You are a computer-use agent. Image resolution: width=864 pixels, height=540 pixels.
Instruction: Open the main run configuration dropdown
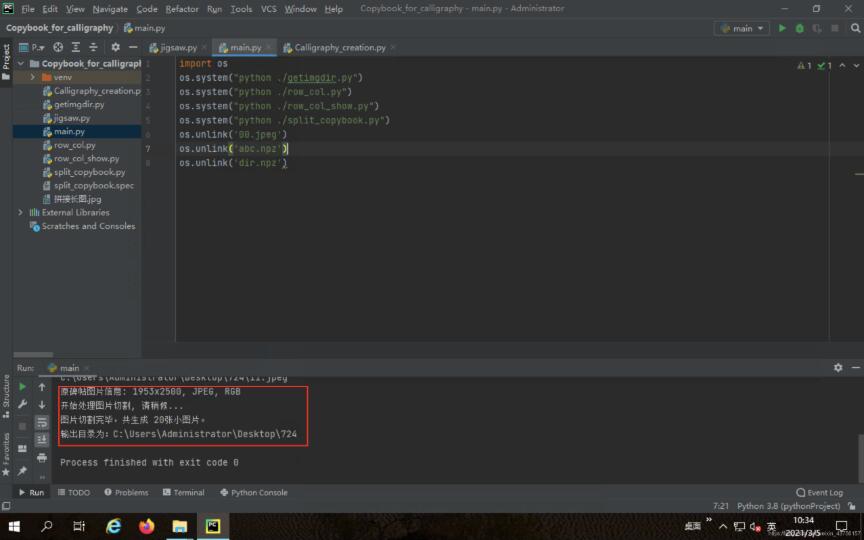(741, 28)
